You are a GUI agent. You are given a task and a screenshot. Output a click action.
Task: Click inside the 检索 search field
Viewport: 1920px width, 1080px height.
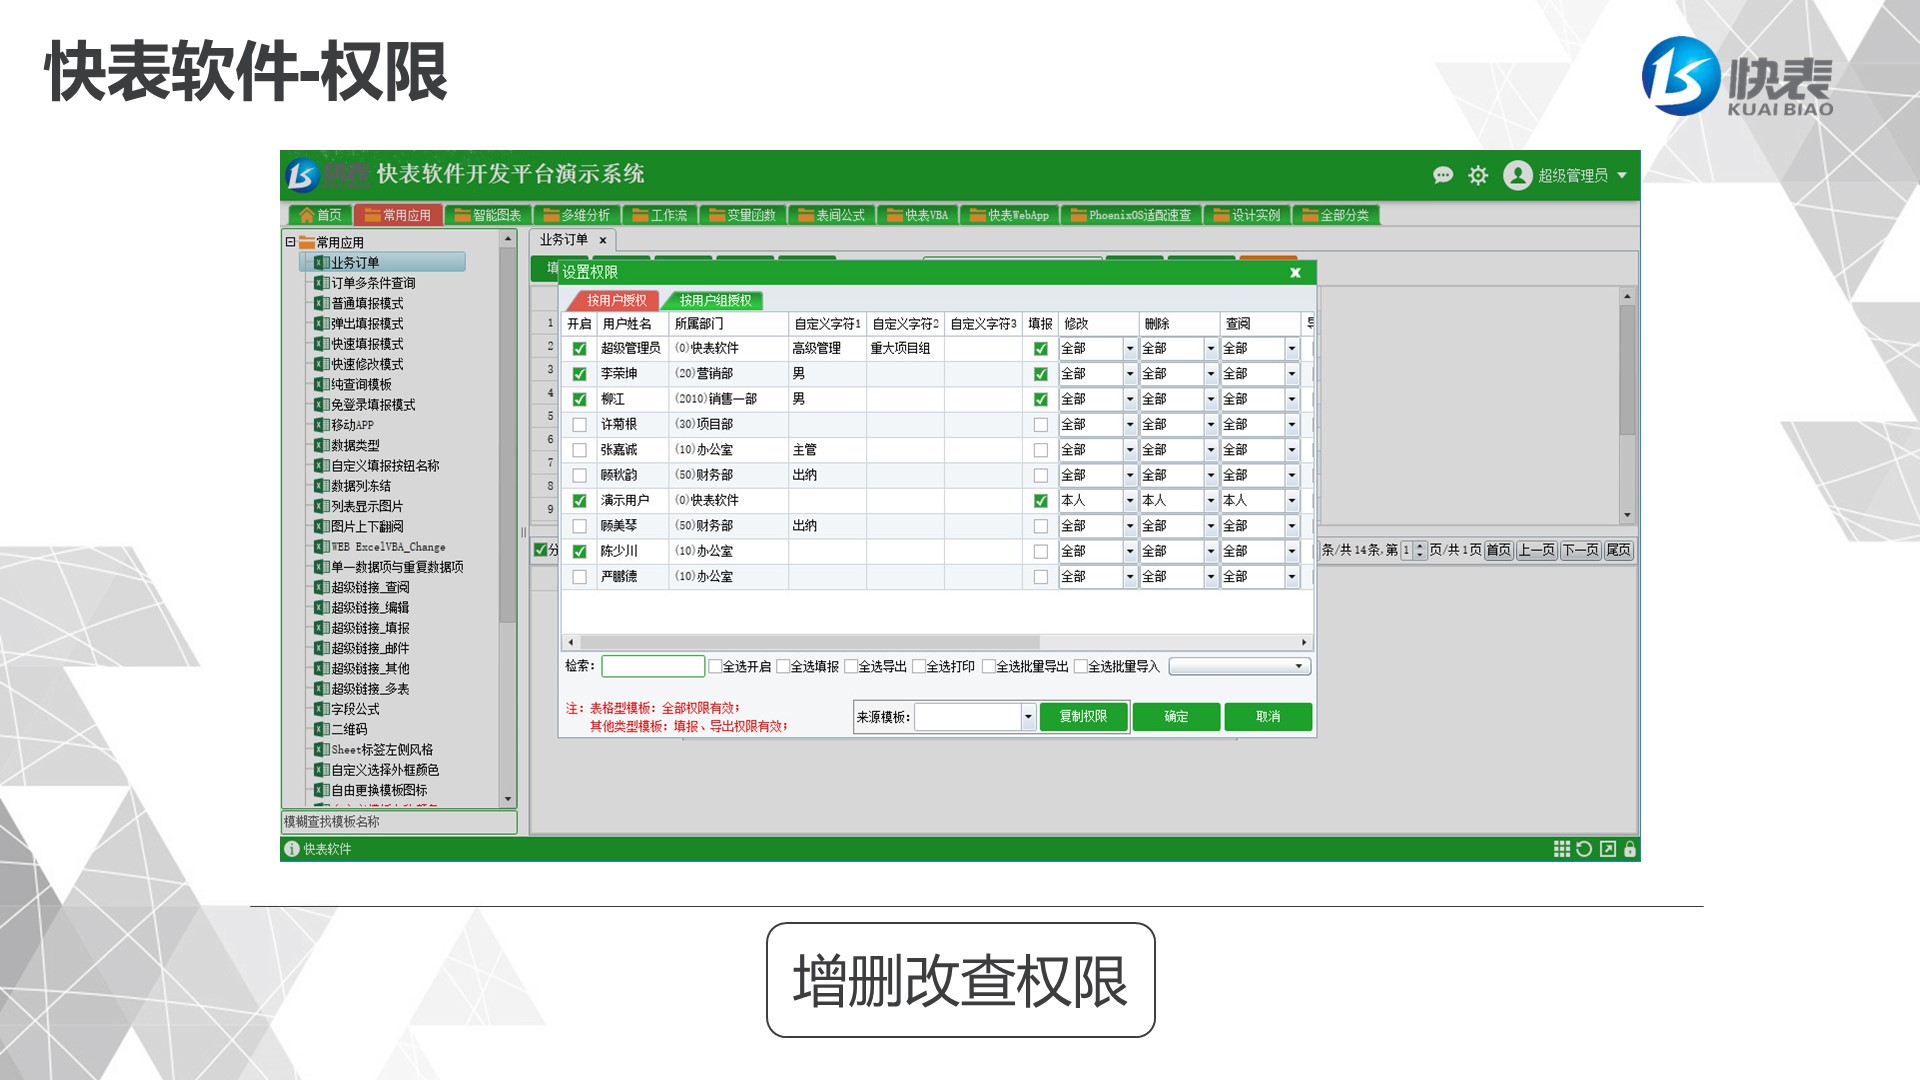click(x=653, y=666)
